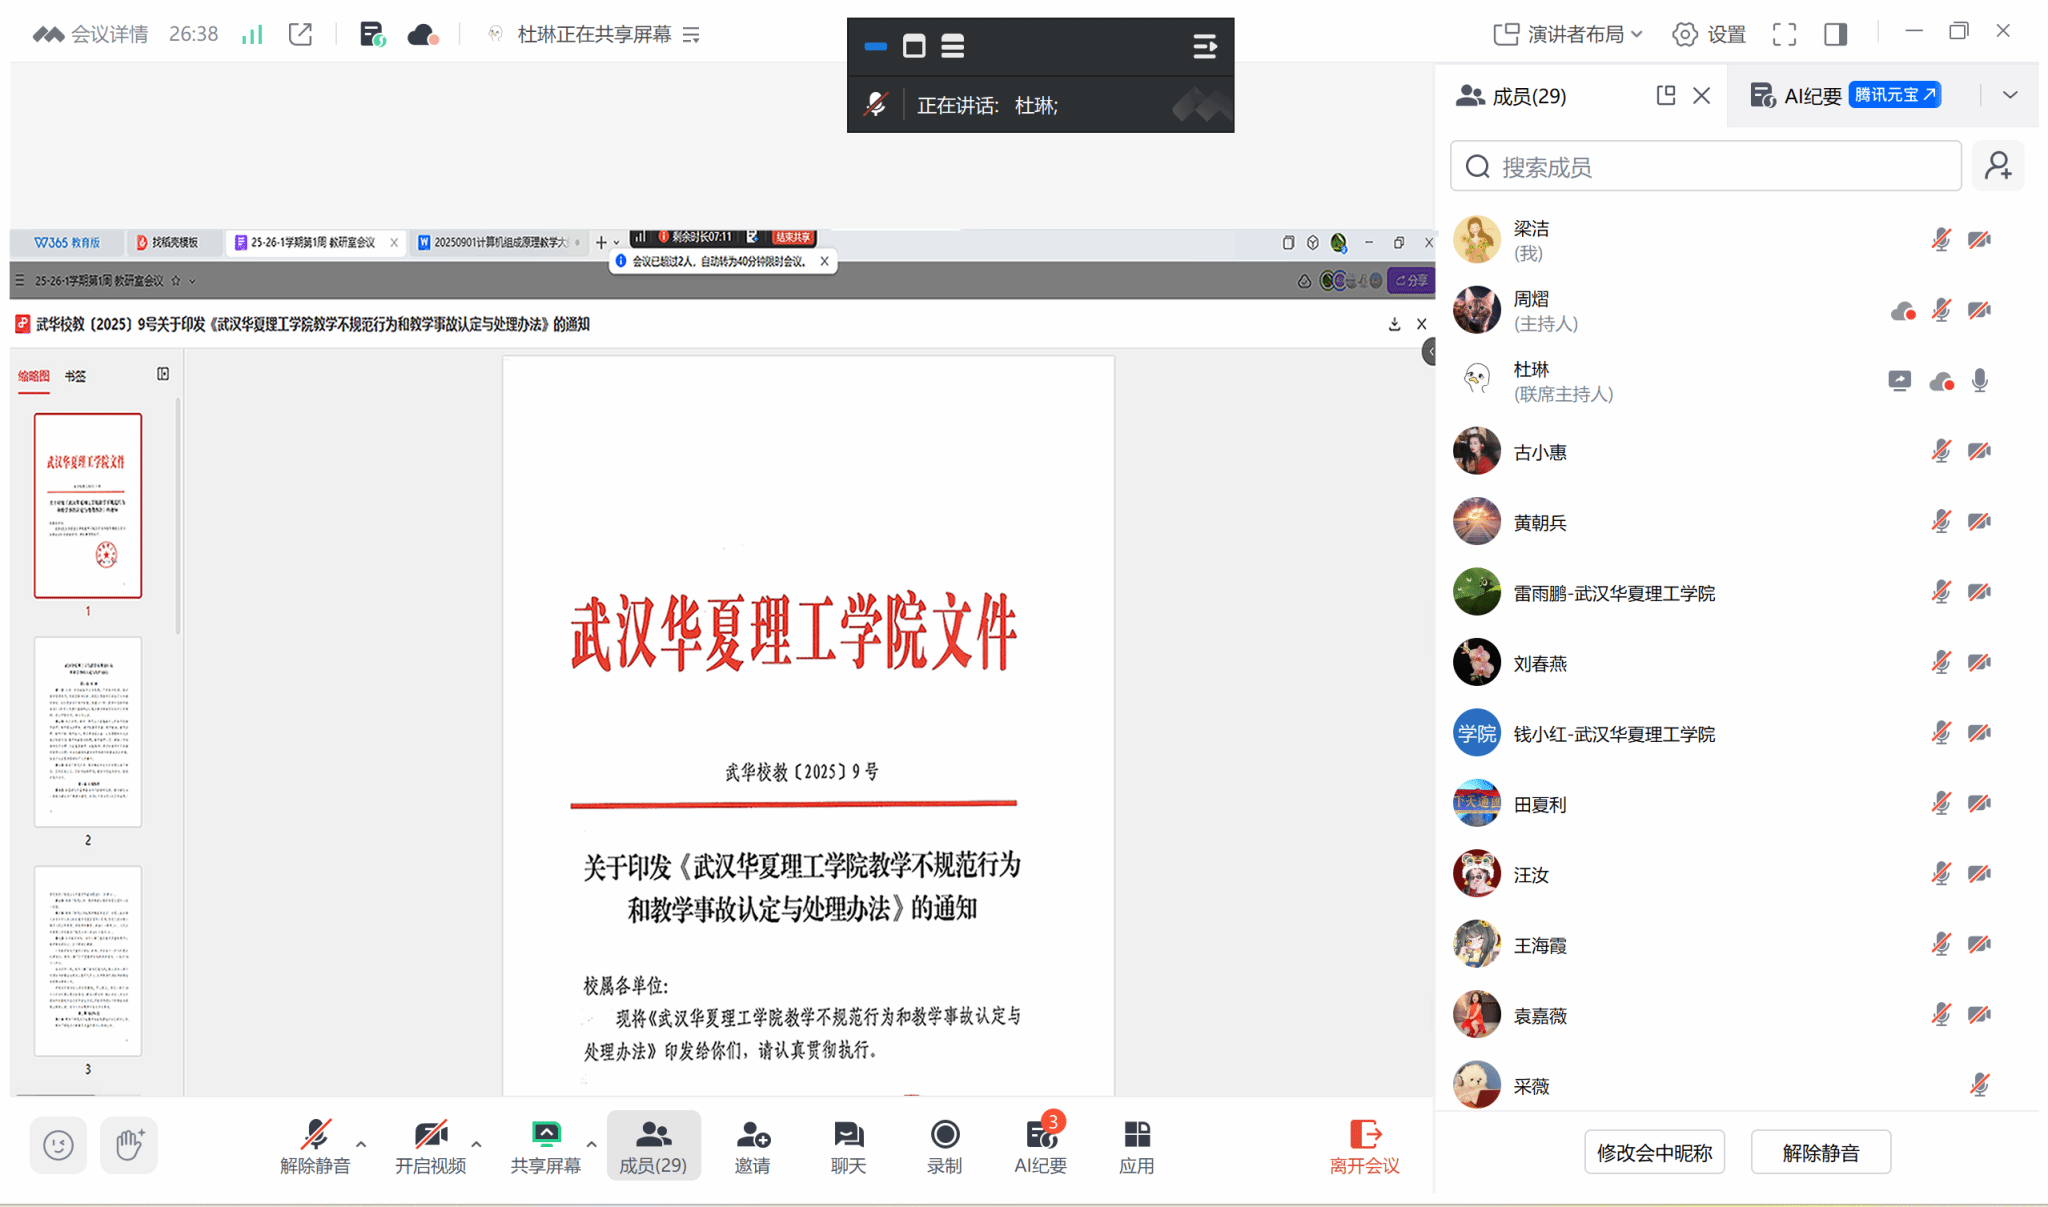Click the invite (邀请) icon
Image resolution: width=2048 pixels, height=1207 pixels.
(752, 1136)
